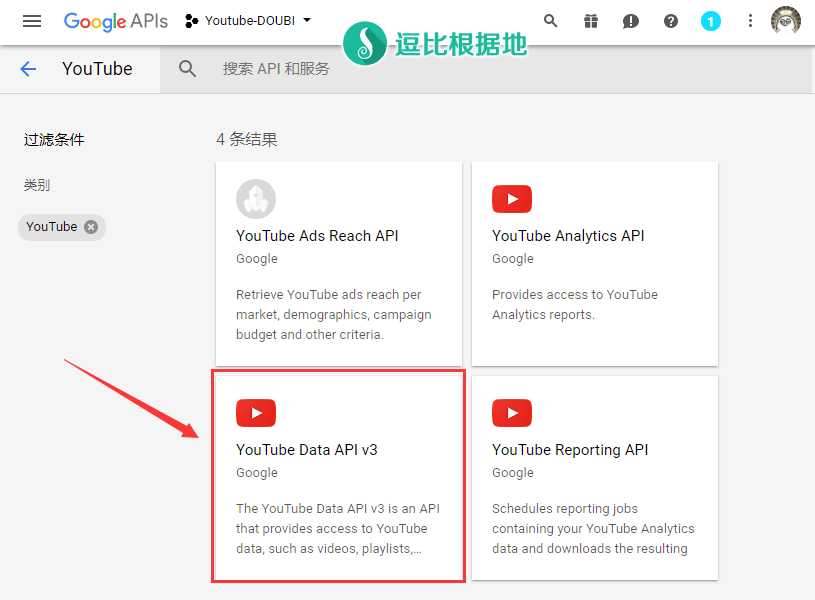Remove the YouTube filter chip
The height and width of the screenshot is (600, 815).
[x=91, y=227]
